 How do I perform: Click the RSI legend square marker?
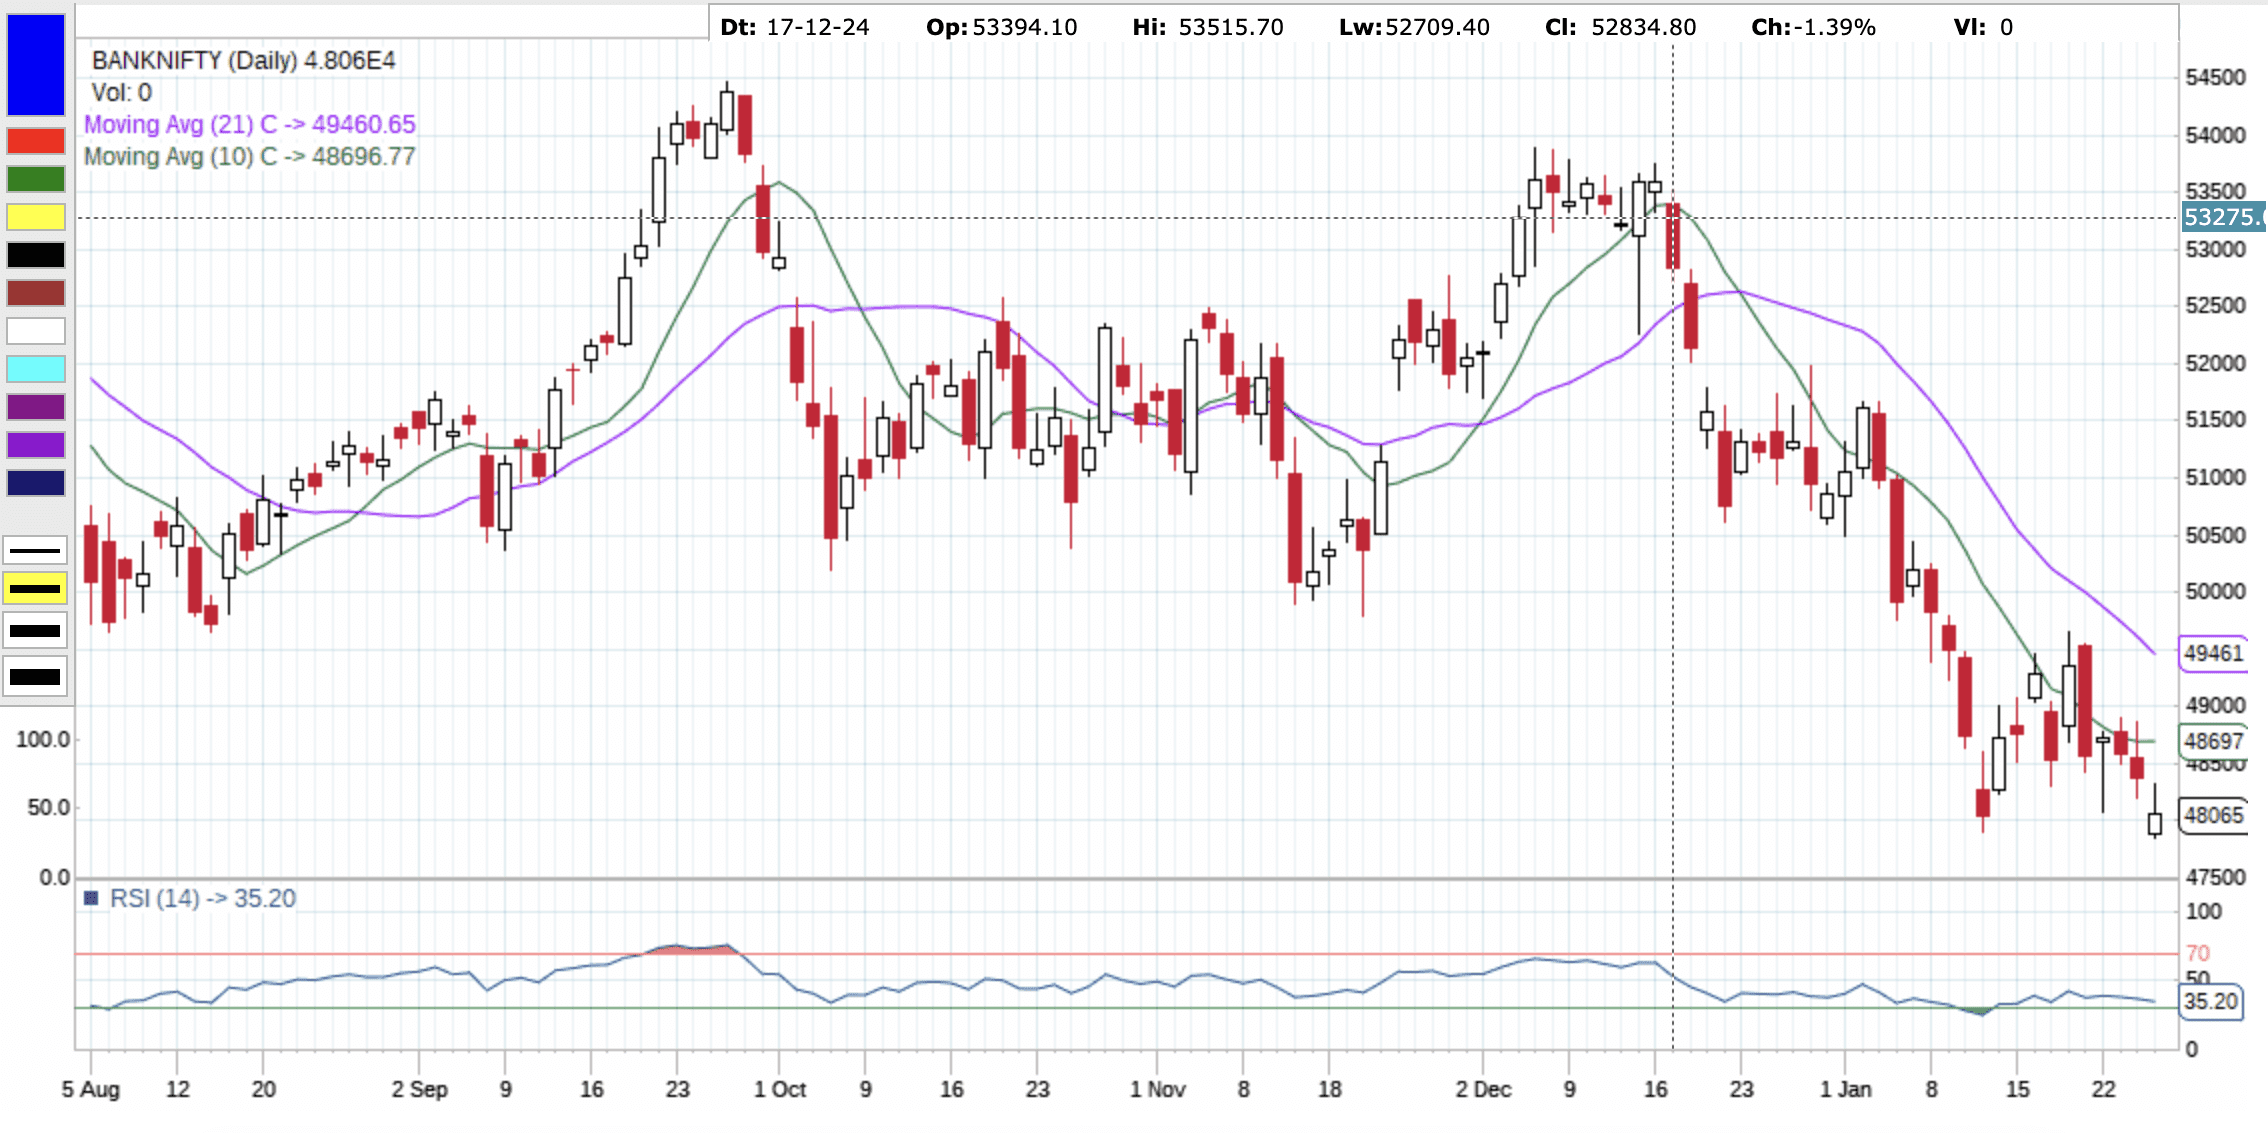pos(91,898)
